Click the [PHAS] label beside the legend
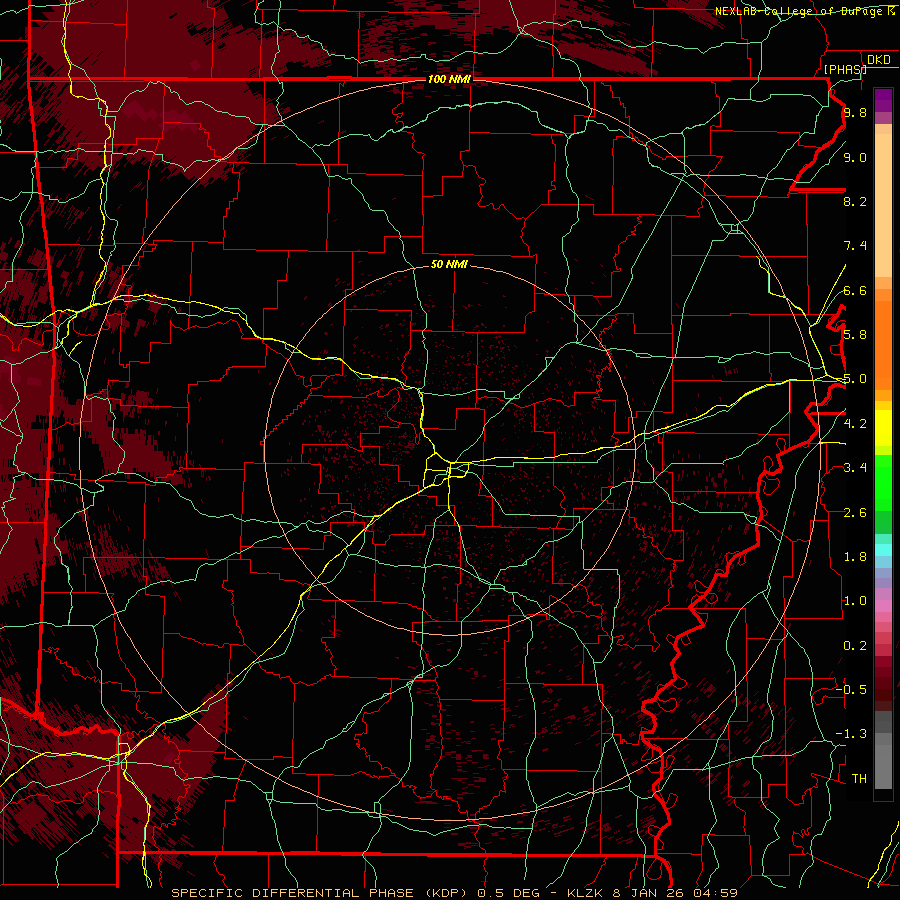 tap(845, 69)
